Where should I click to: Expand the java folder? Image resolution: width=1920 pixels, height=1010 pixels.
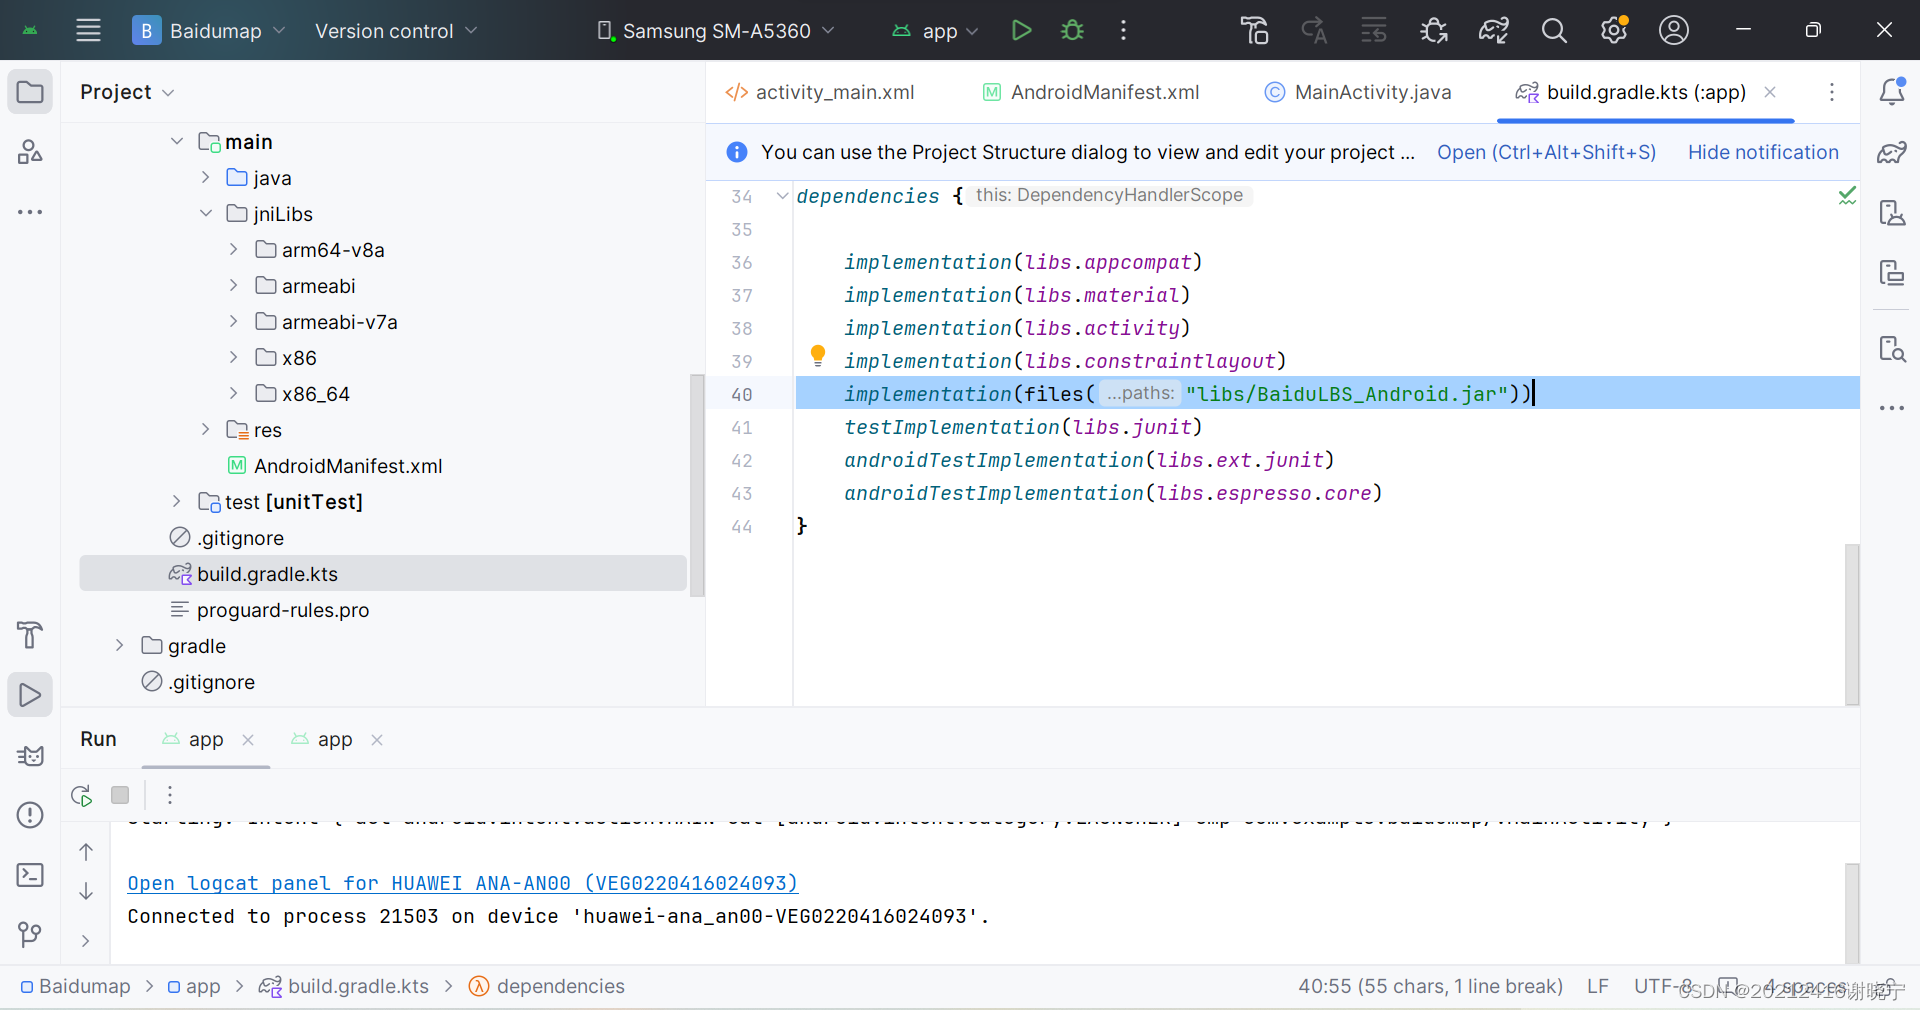206,177
